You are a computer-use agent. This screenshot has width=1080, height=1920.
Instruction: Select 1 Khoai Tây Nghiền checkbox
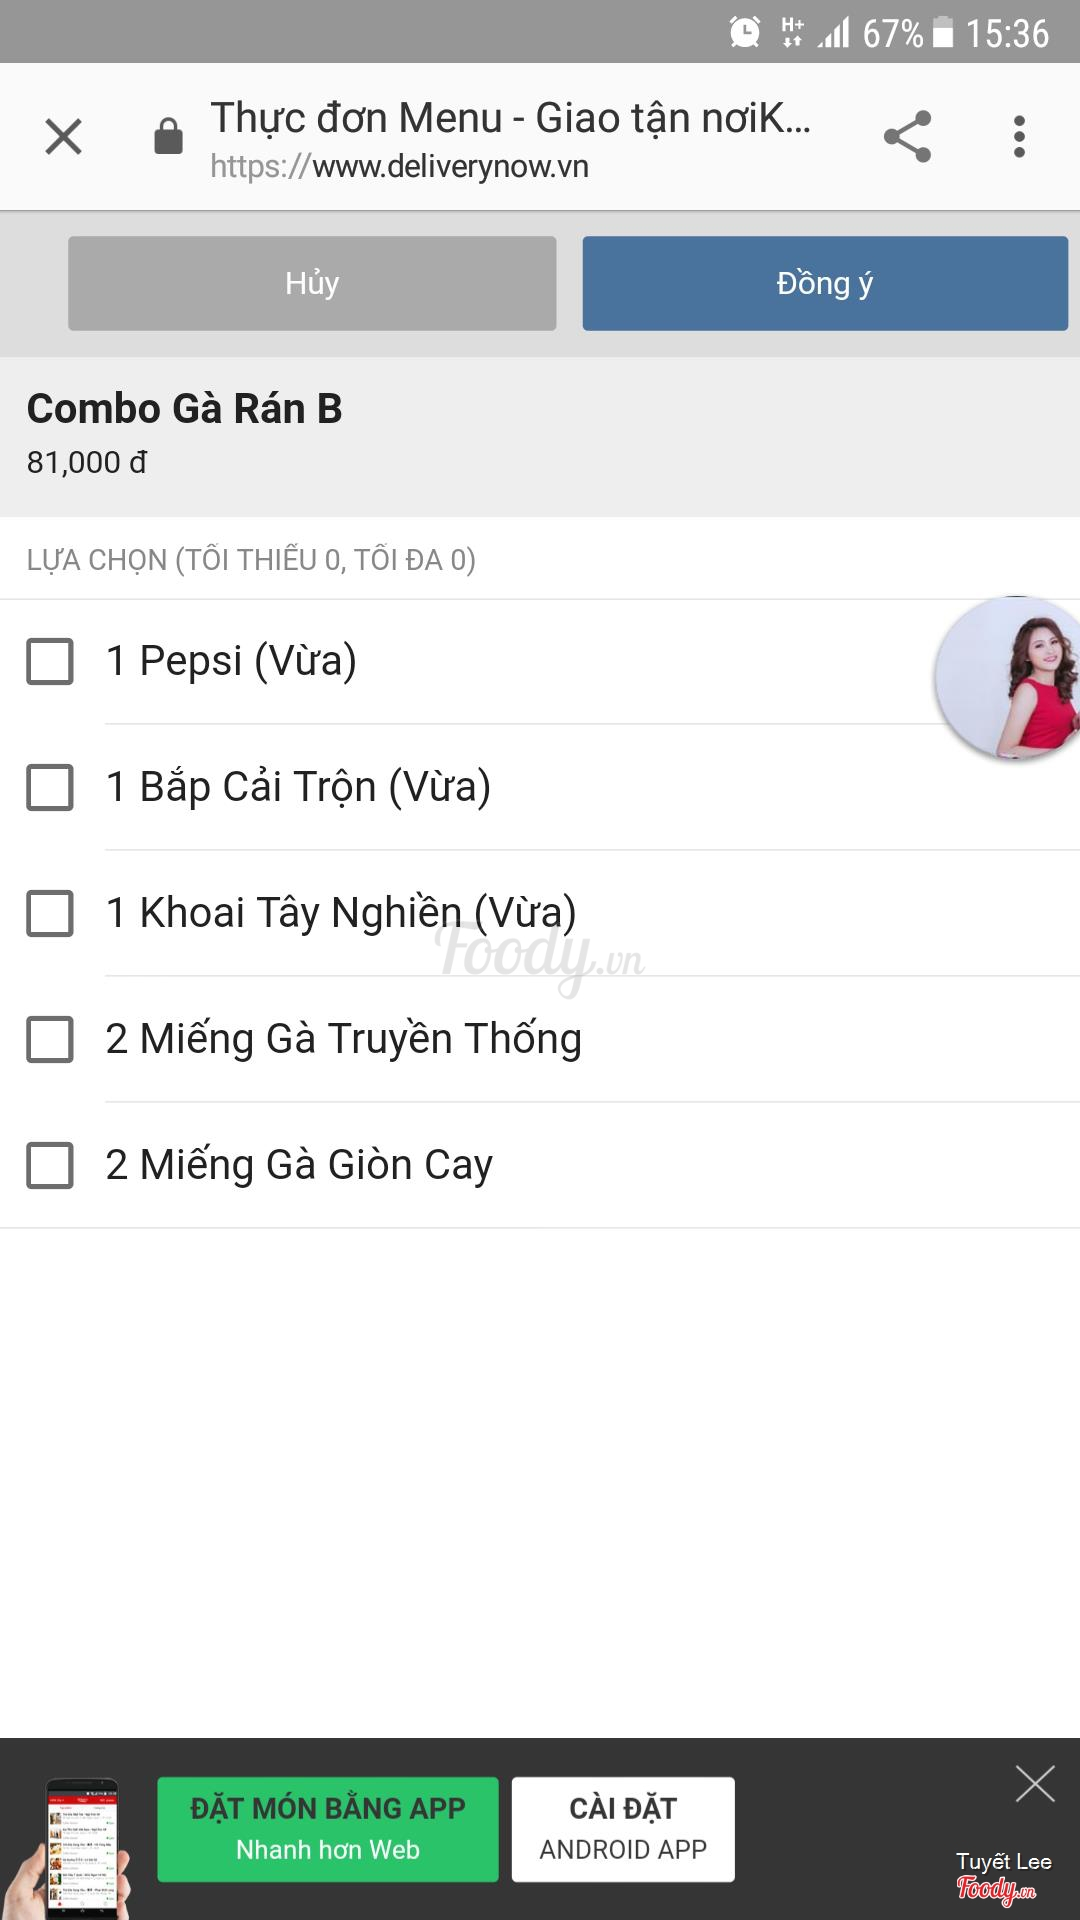coord(50,913)
